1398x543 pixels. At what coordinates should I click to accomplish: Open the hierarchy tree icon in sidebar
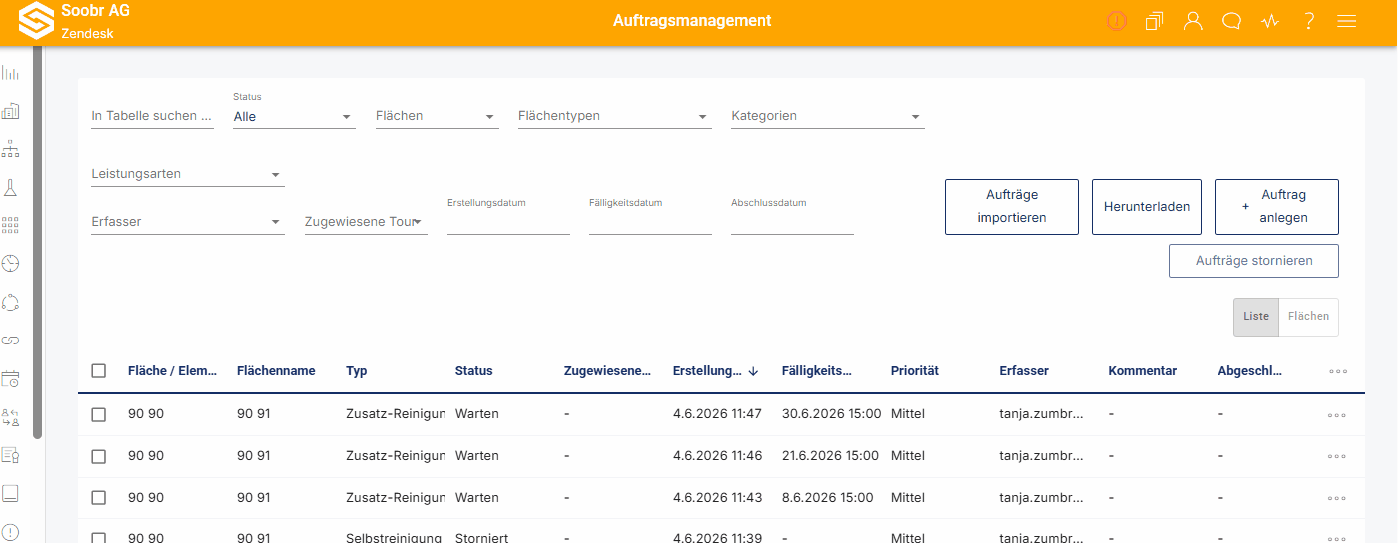(x=11, y=149)
